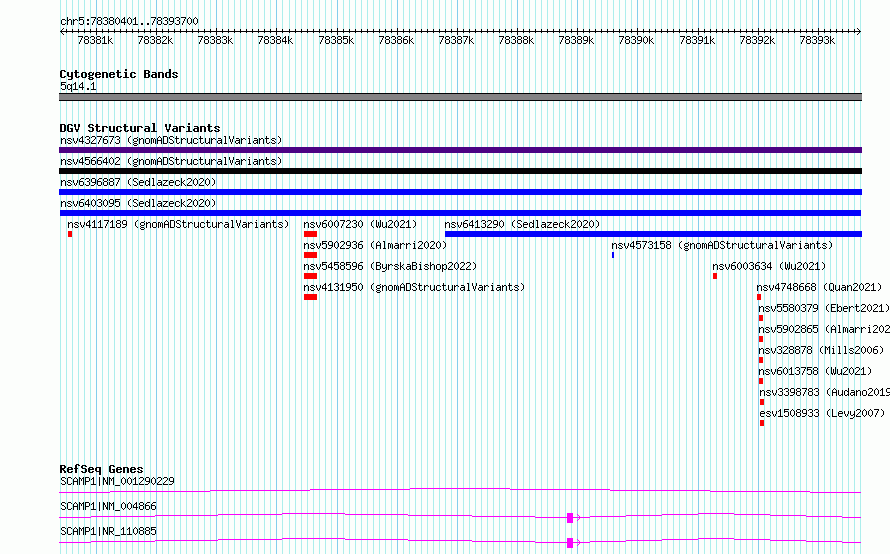Click the chr5:78380401..78393700 coordinate label
890x554 pixels.
129,22
